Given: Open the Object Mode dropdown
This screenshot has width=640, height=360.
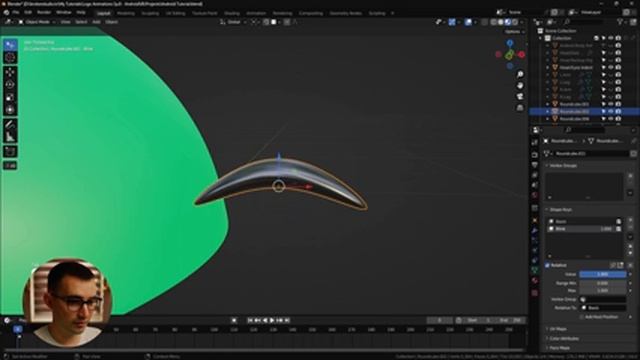Looking at the screenshot, I should pos(37,22).
